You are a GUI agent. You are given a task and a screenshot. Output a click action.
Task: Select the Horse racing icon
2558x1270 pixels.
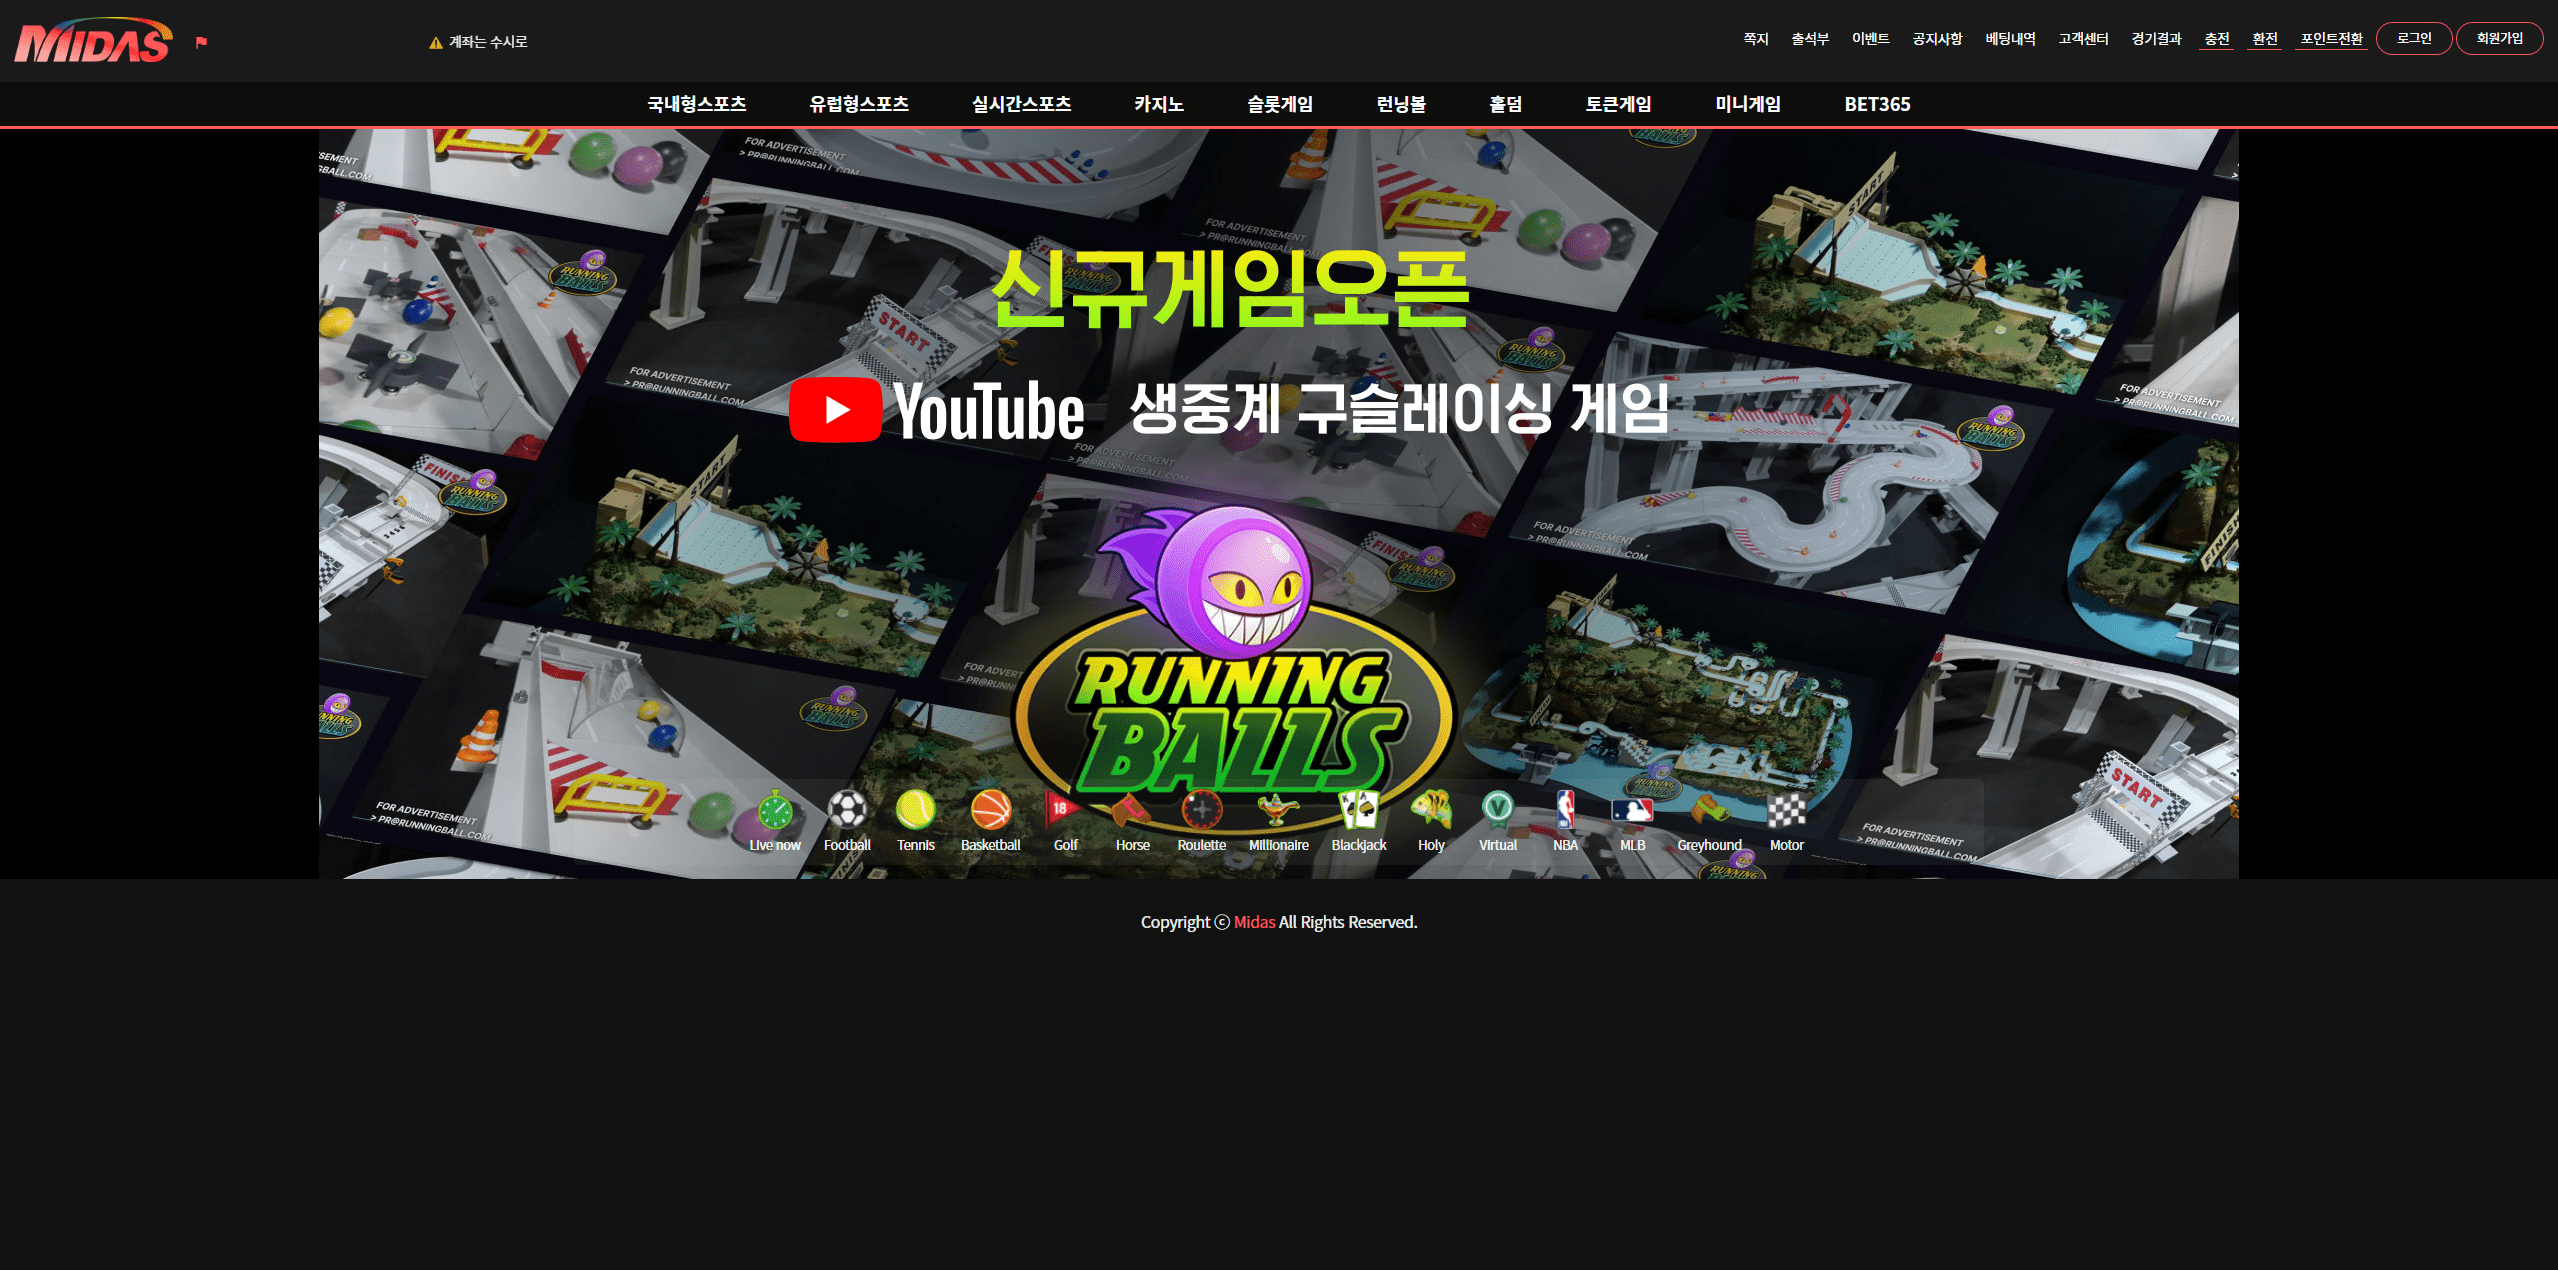point(1131,809)
